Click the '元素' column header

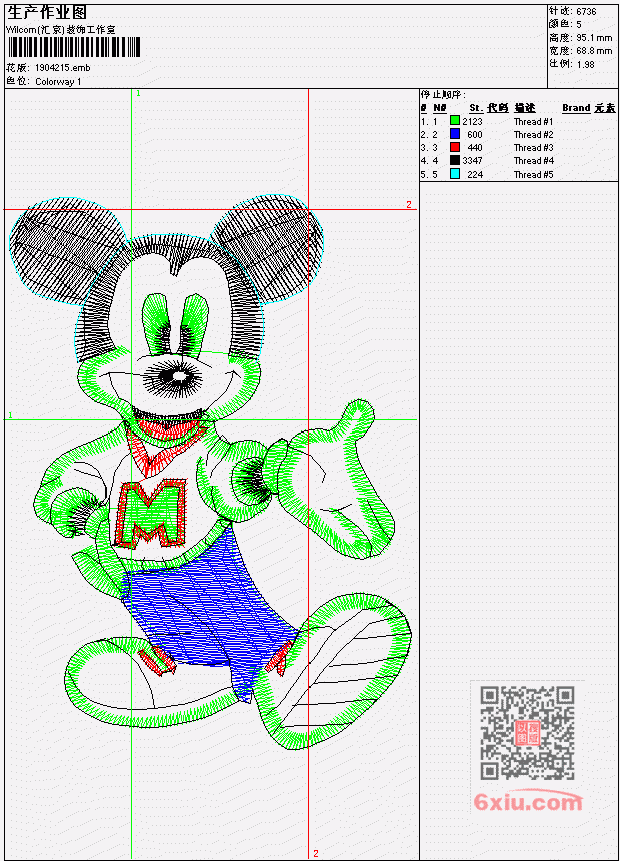coord(605,108)
